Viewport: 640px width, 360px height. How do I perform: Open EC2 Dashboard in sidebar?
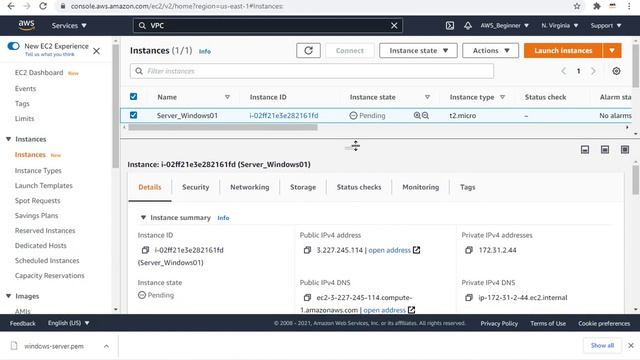[x=39, y=73]
